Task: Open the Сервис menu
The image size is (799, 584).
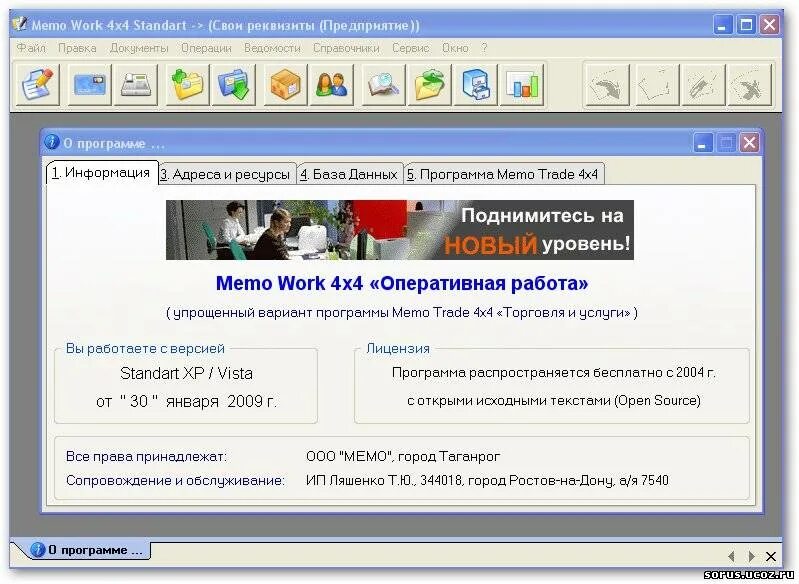Action: click(411, 48)
